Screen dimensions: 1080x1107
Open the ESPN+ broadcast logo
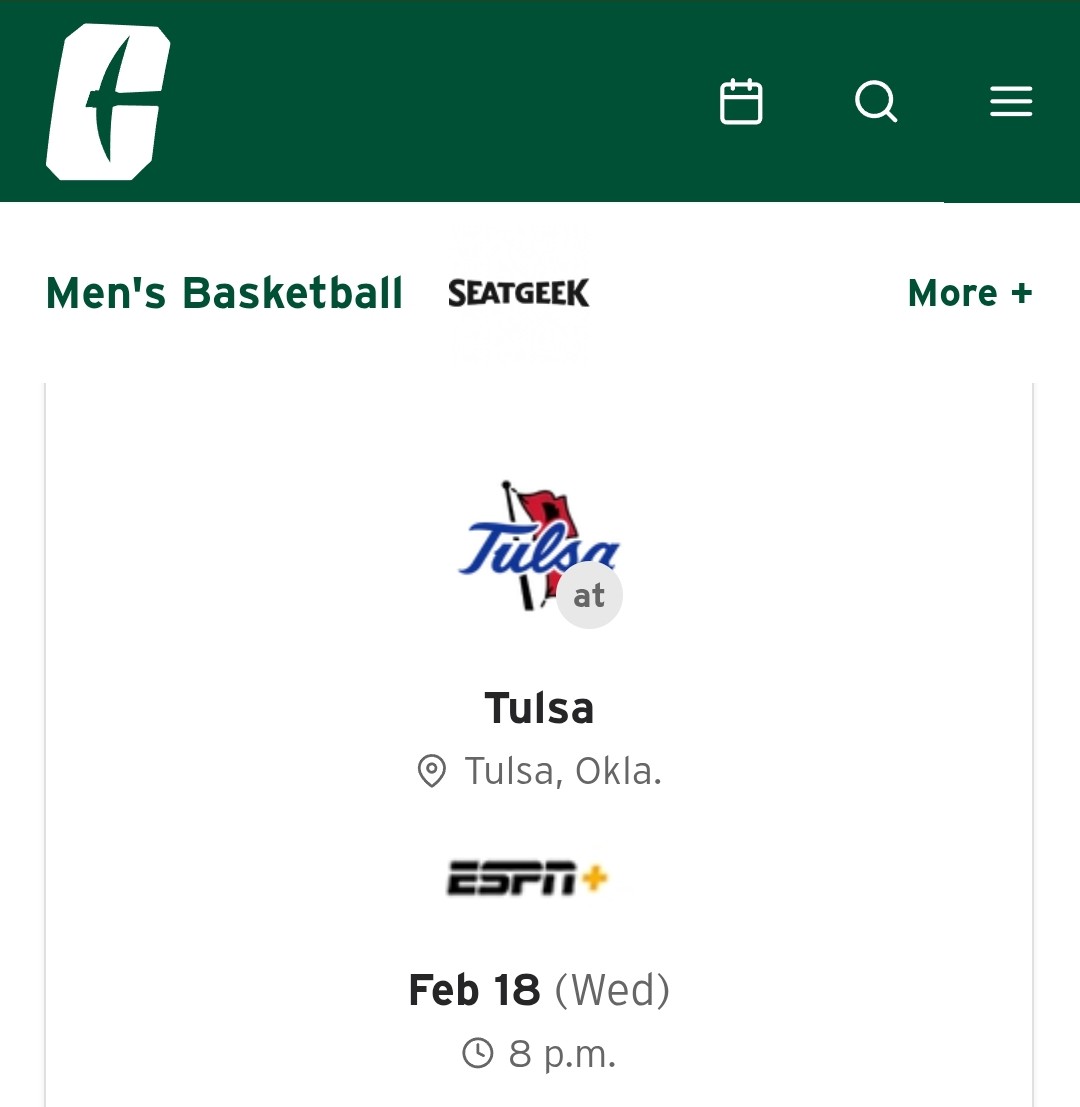pyautogui.click(x=527, y=879)
